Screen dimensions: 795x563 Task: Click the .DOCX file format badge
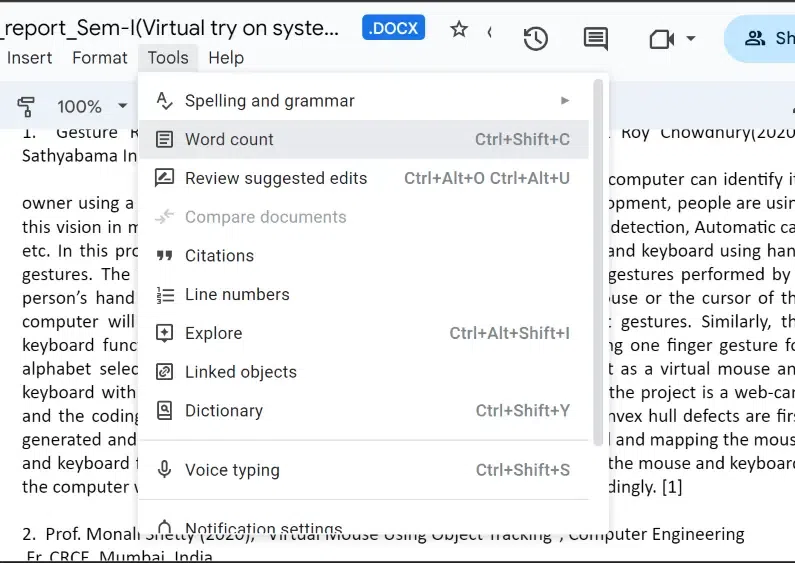click(x=393, y=28)
